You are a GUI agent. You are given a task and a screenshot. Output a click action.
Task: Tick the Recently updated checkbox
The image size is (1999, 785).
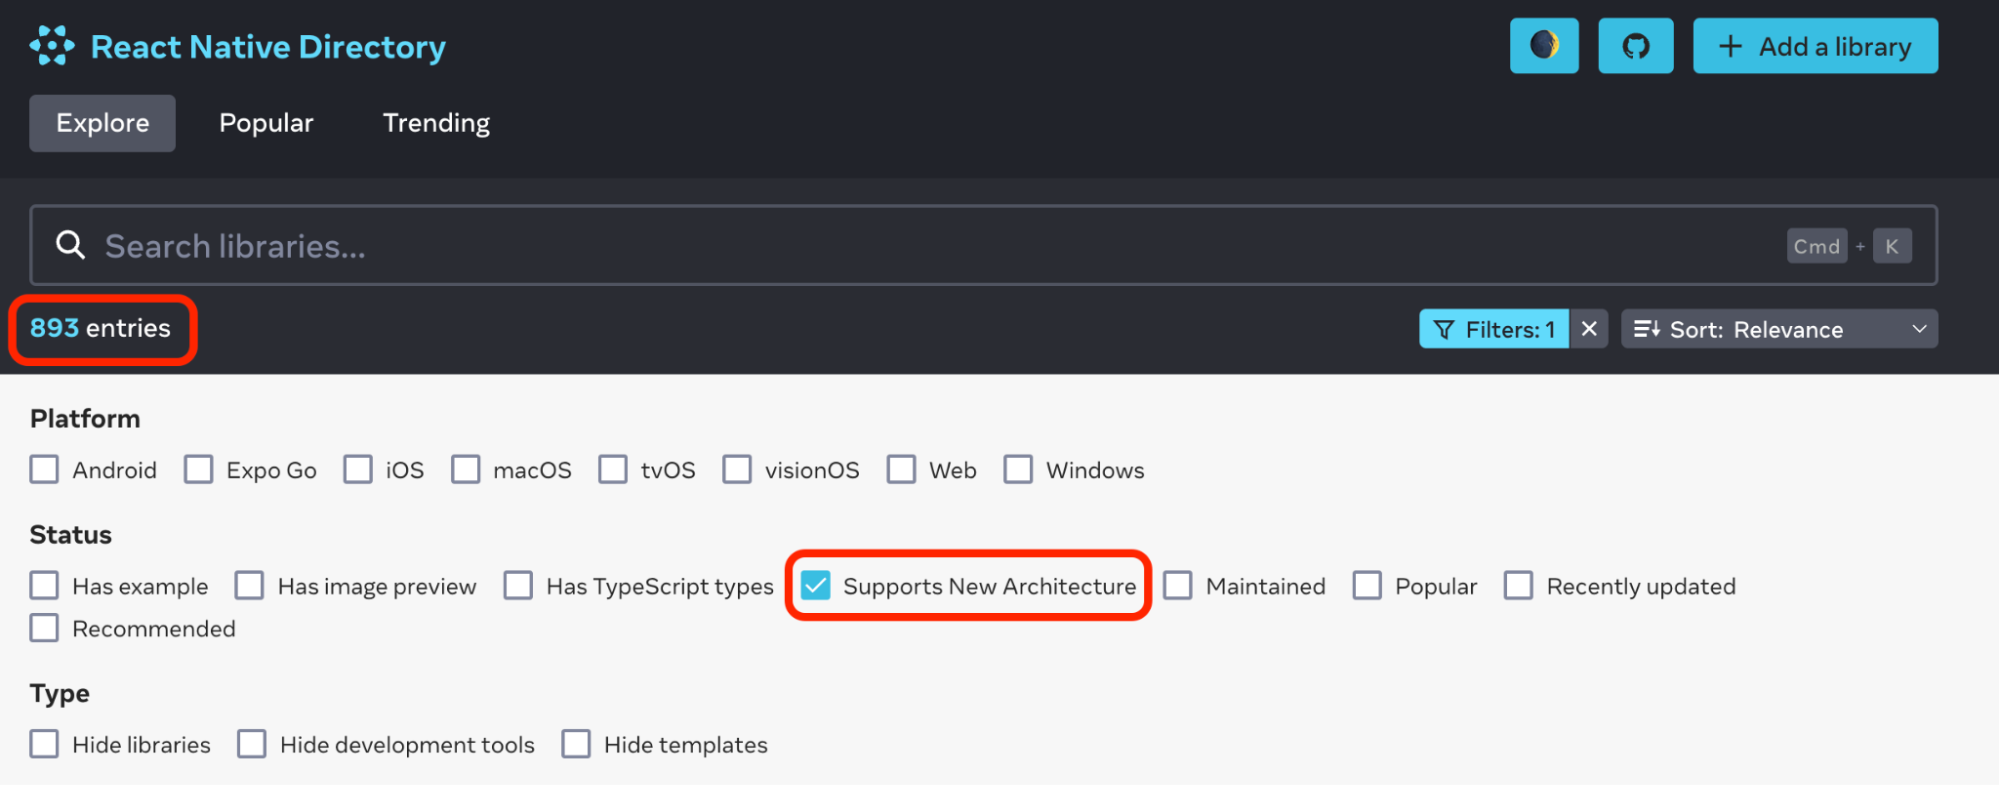[1518, 585]
